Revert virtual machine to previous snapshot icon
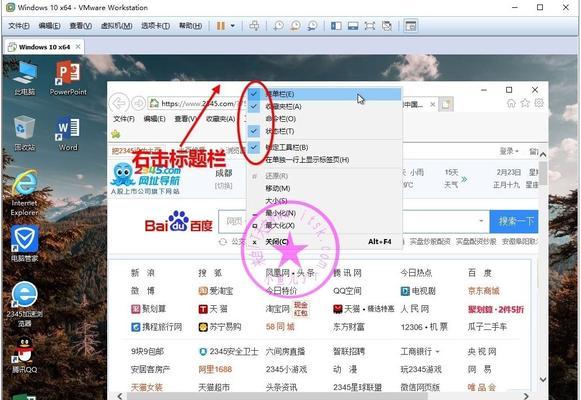 click(295, 26)
